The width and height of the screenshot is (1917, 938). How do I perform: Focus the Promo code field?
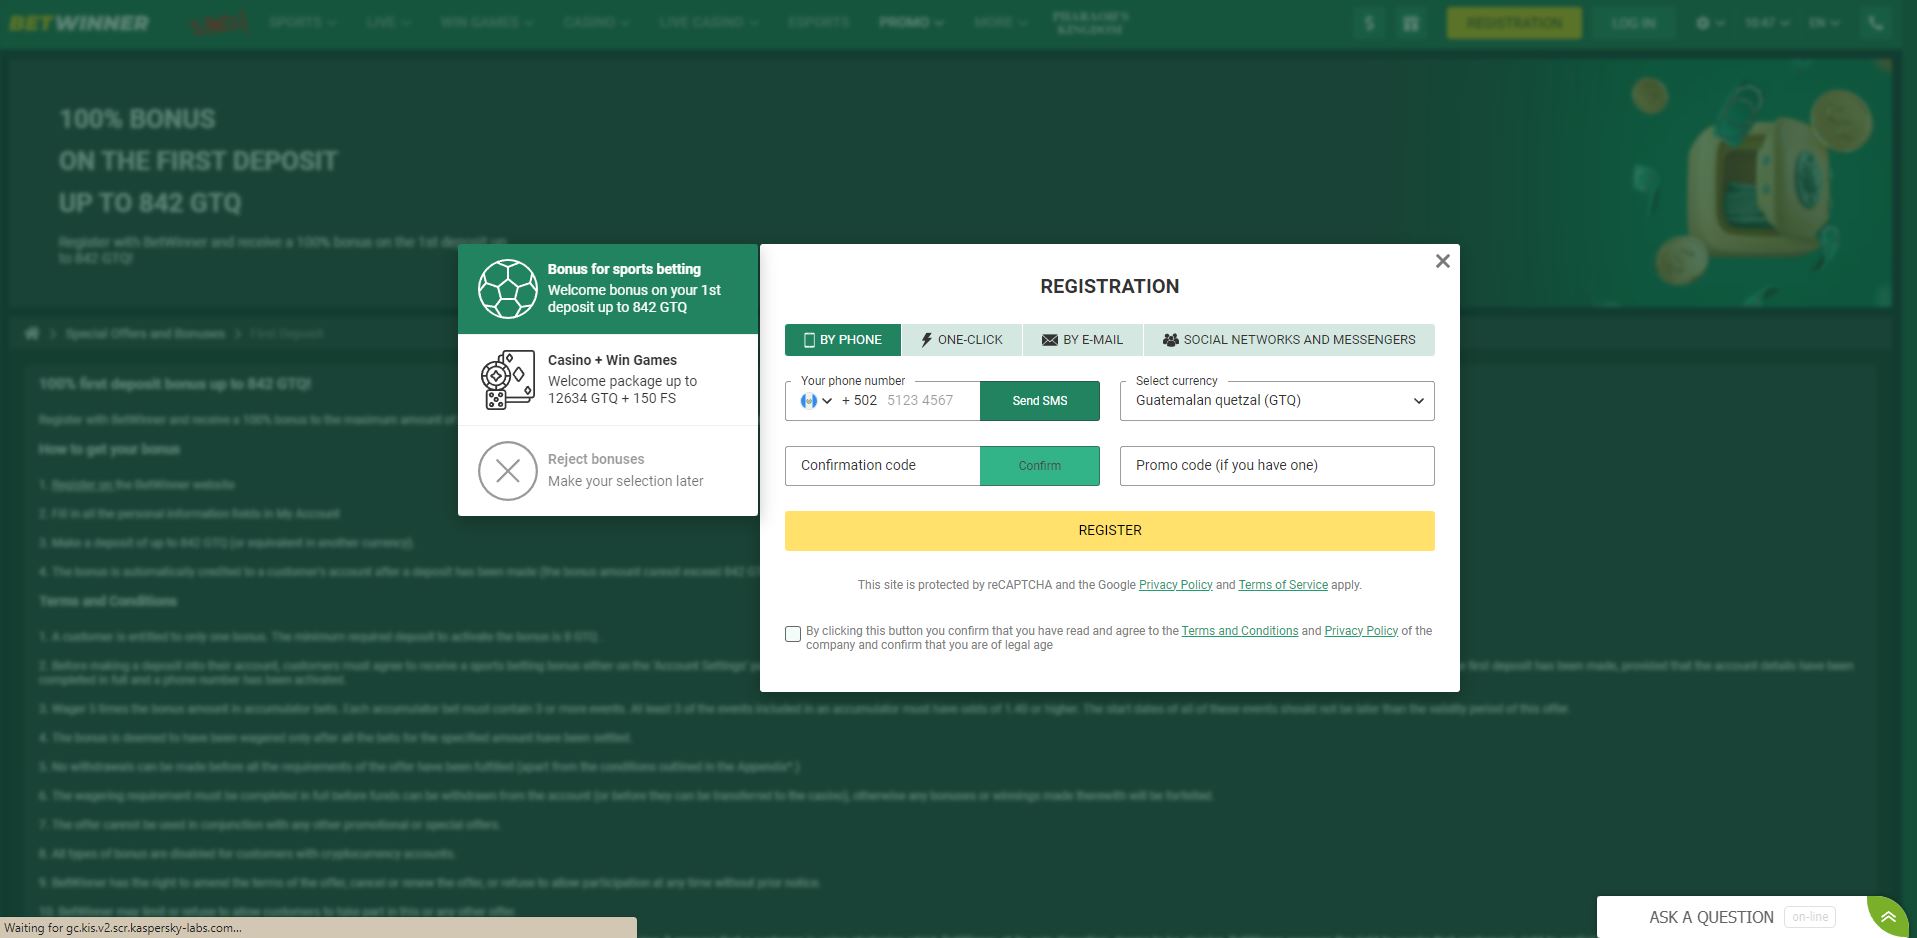1277,466
